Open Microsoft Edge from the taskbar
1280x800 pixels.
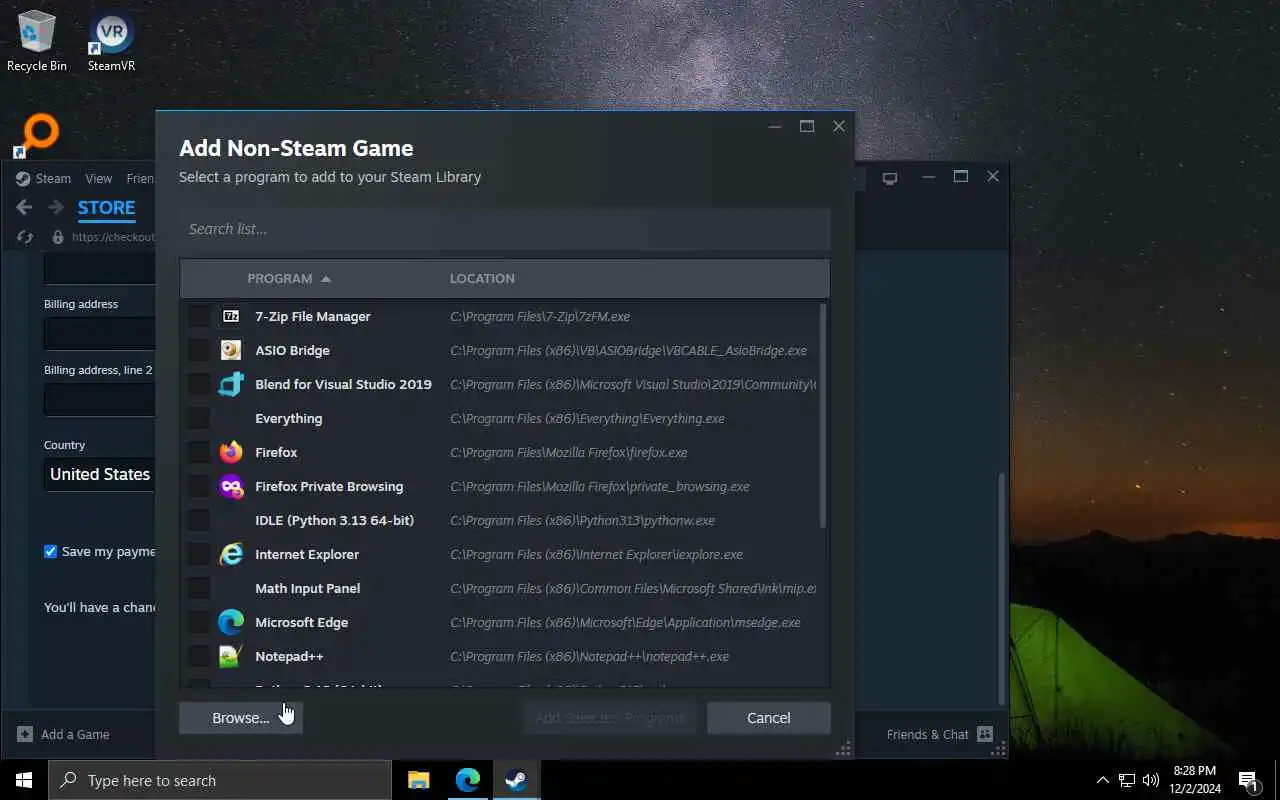[468, 780]
